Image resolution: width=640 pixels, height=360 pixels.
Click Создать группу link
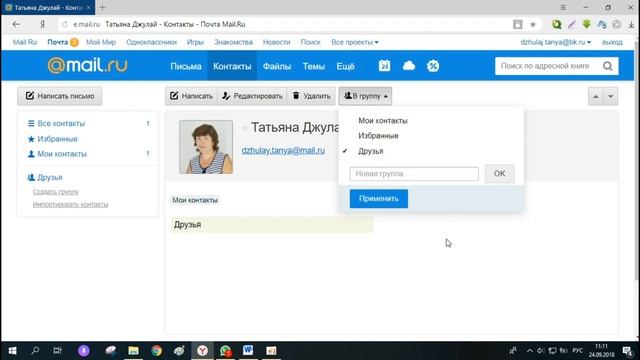pos(56,191)
